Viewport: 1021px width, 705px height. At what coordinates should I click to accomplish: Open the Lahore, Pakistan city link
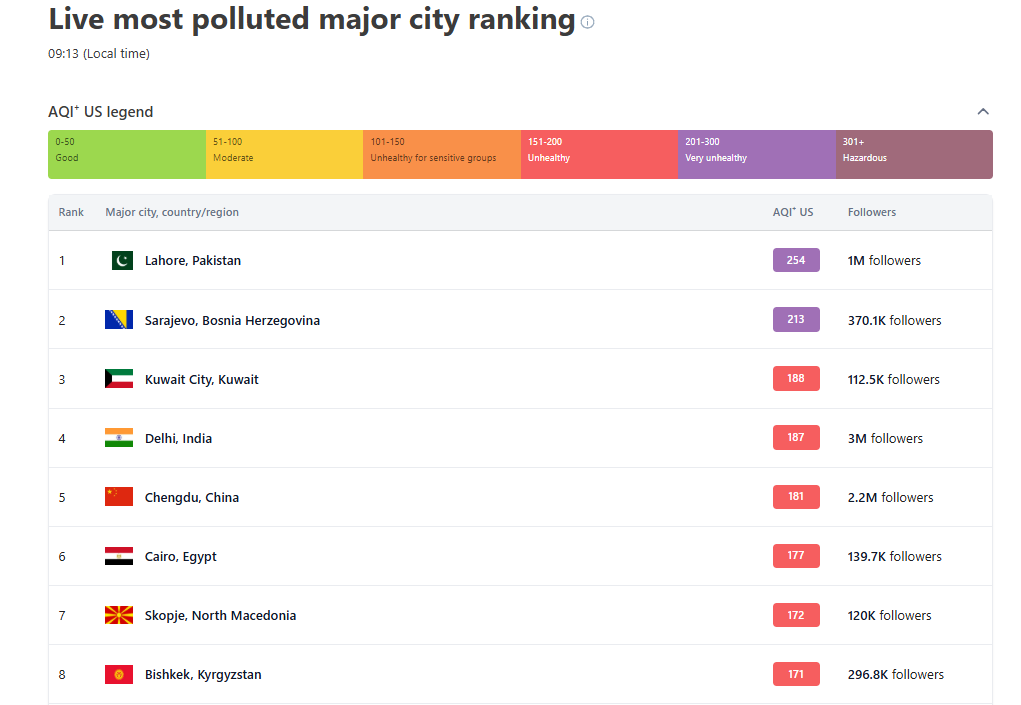(193, 261)
